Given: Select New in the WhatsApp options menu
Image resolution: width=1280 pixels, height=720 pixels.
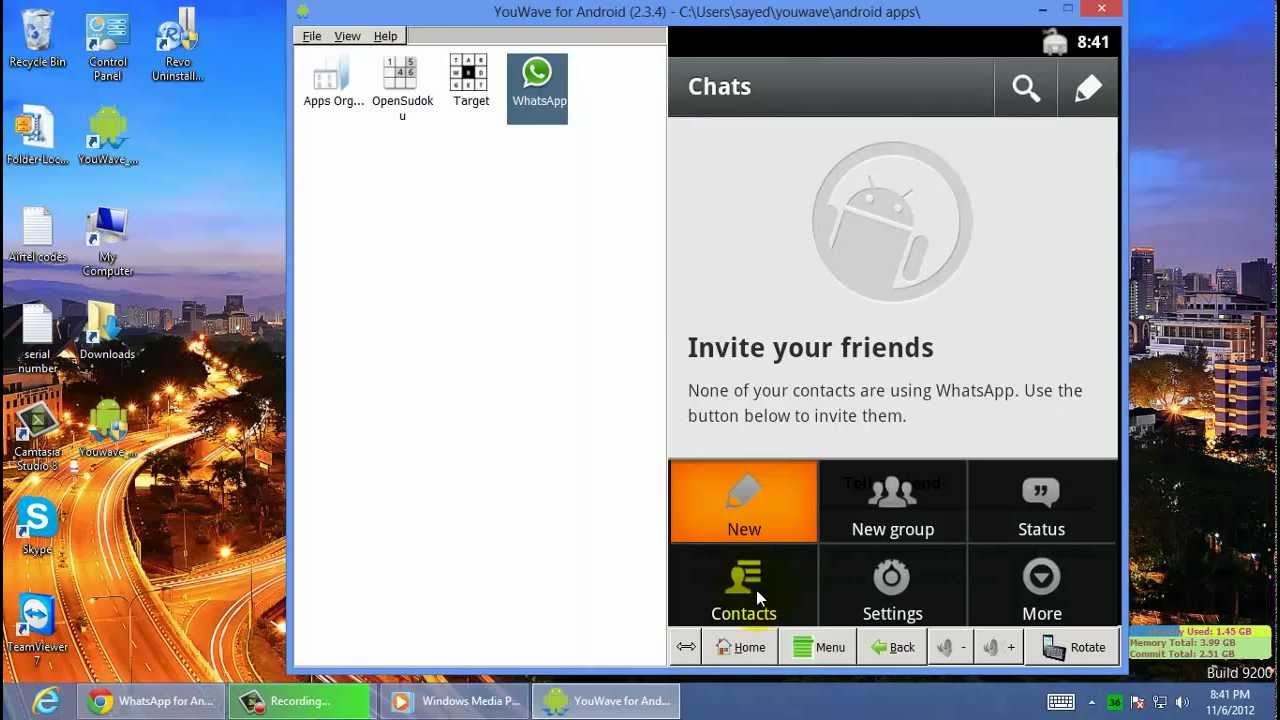Looking at the screenshot, I should (x=744, y=502).
